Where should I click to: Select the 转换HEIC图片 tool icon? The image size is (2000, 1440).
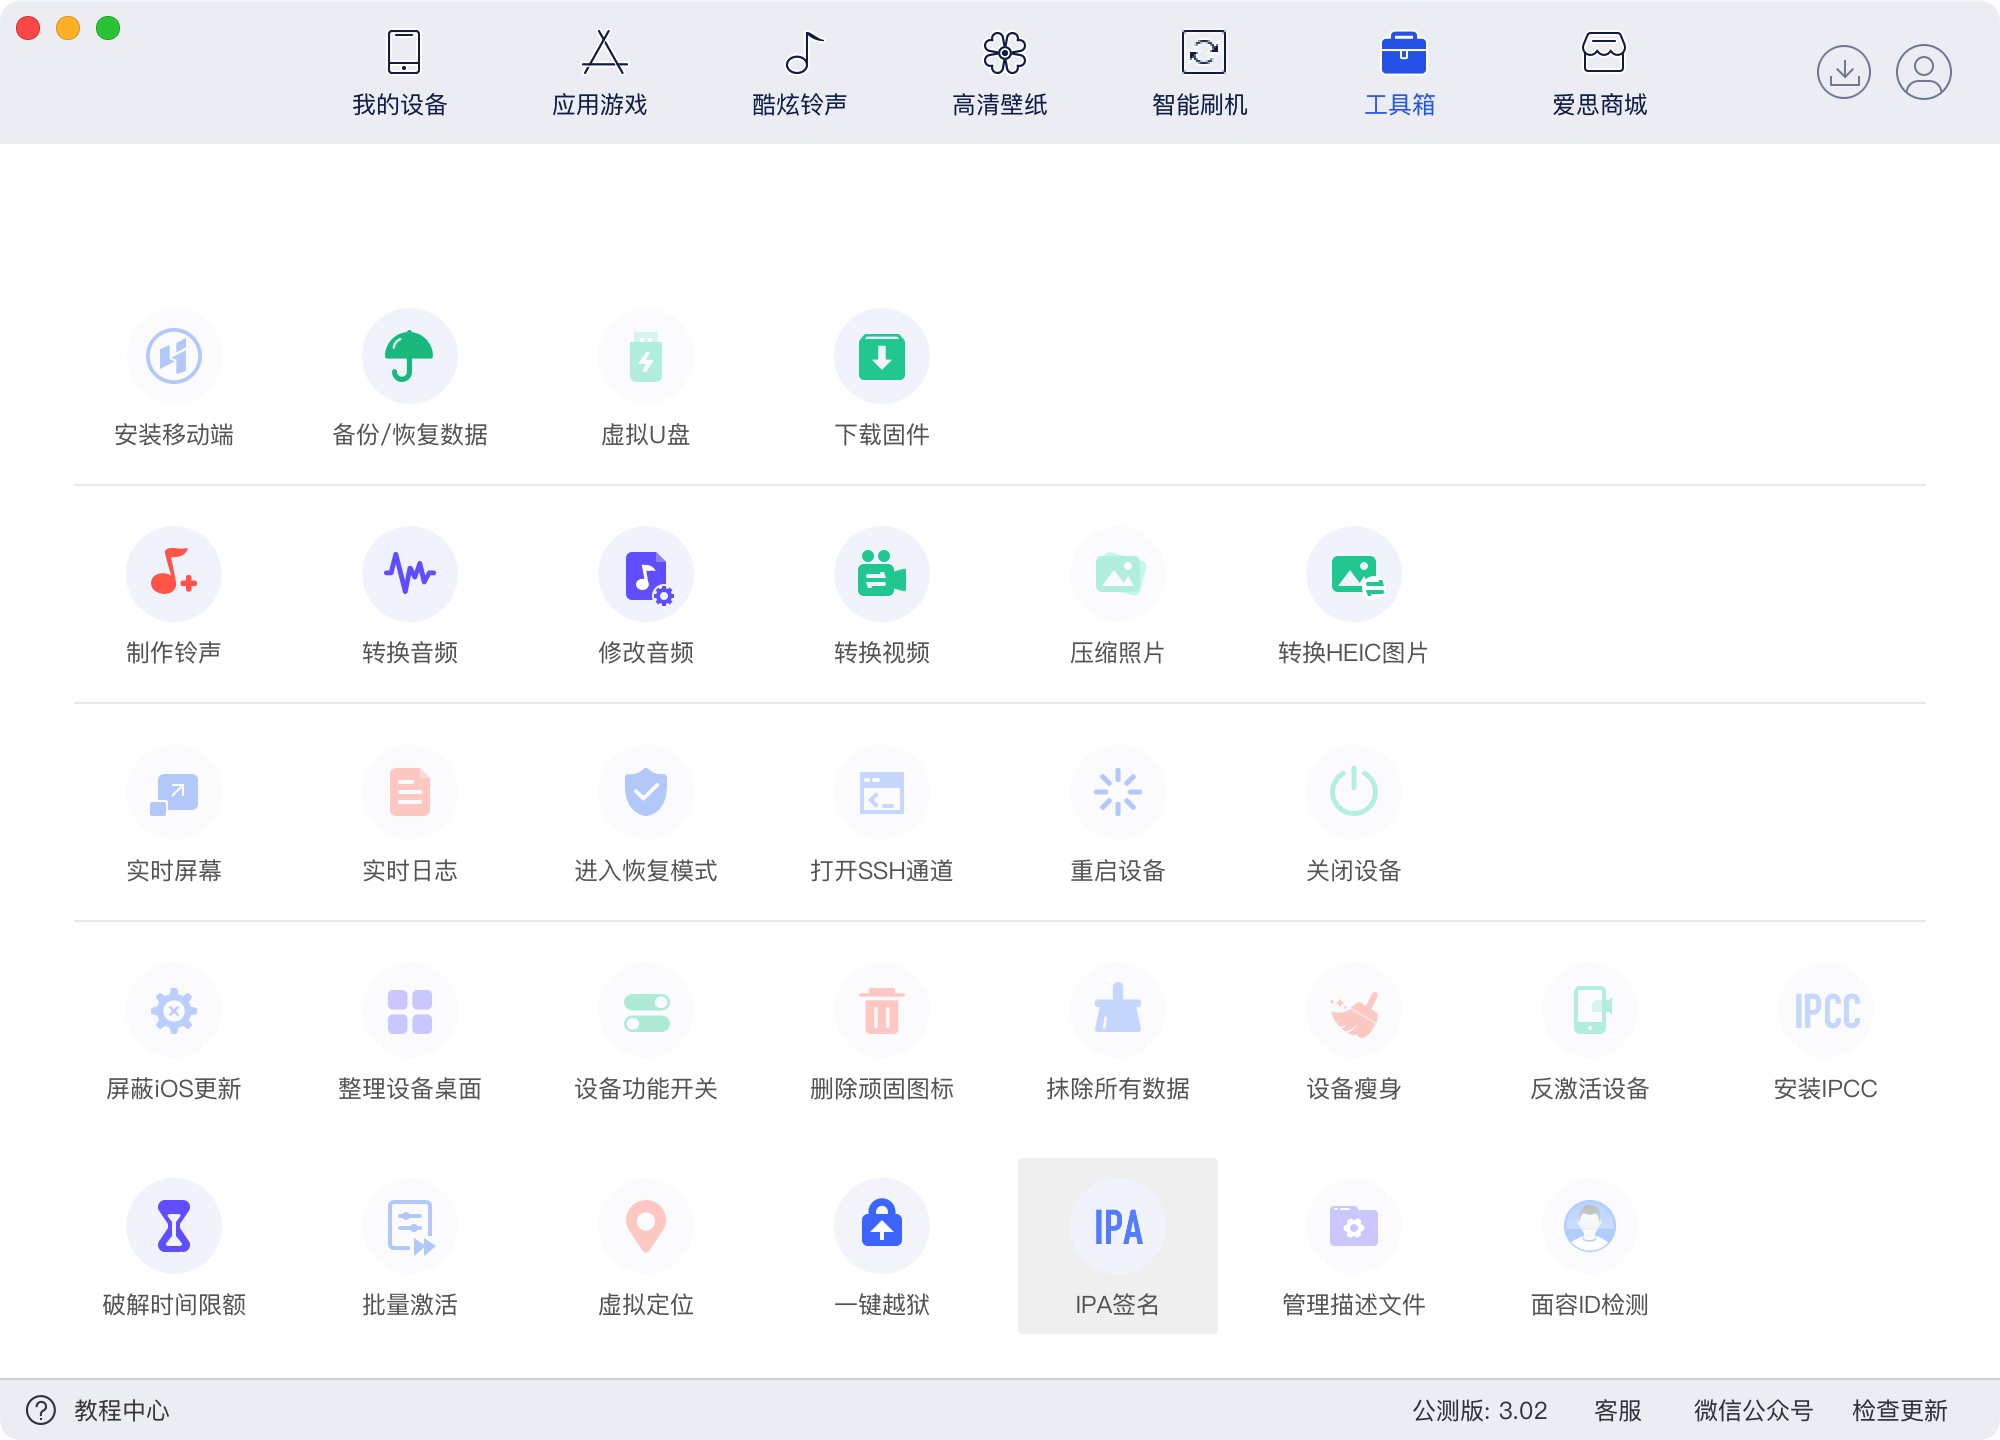tap(1354, 574)
